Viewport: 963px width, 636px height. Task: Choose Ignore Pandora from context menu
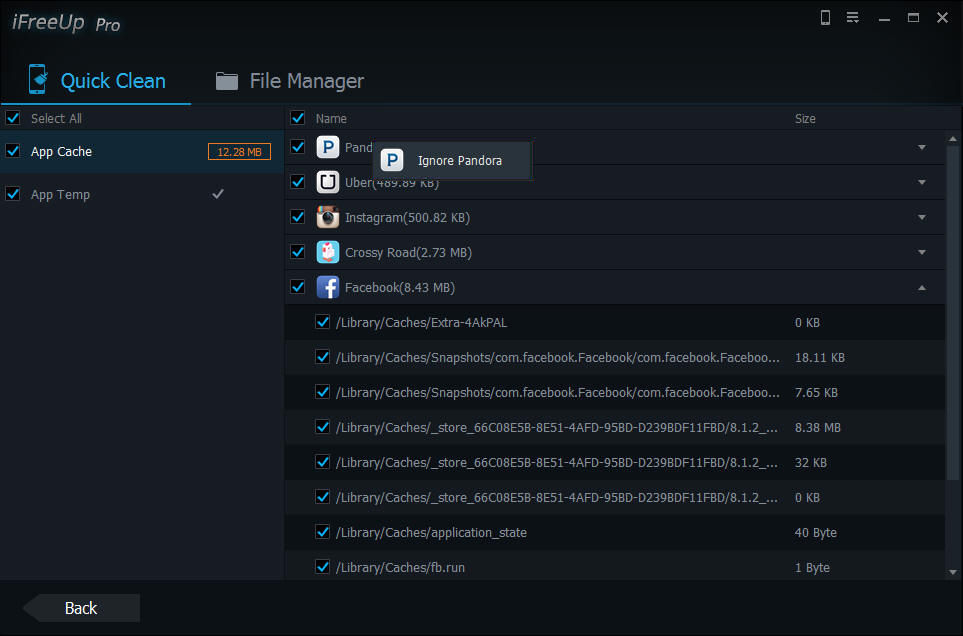point(452,161)
